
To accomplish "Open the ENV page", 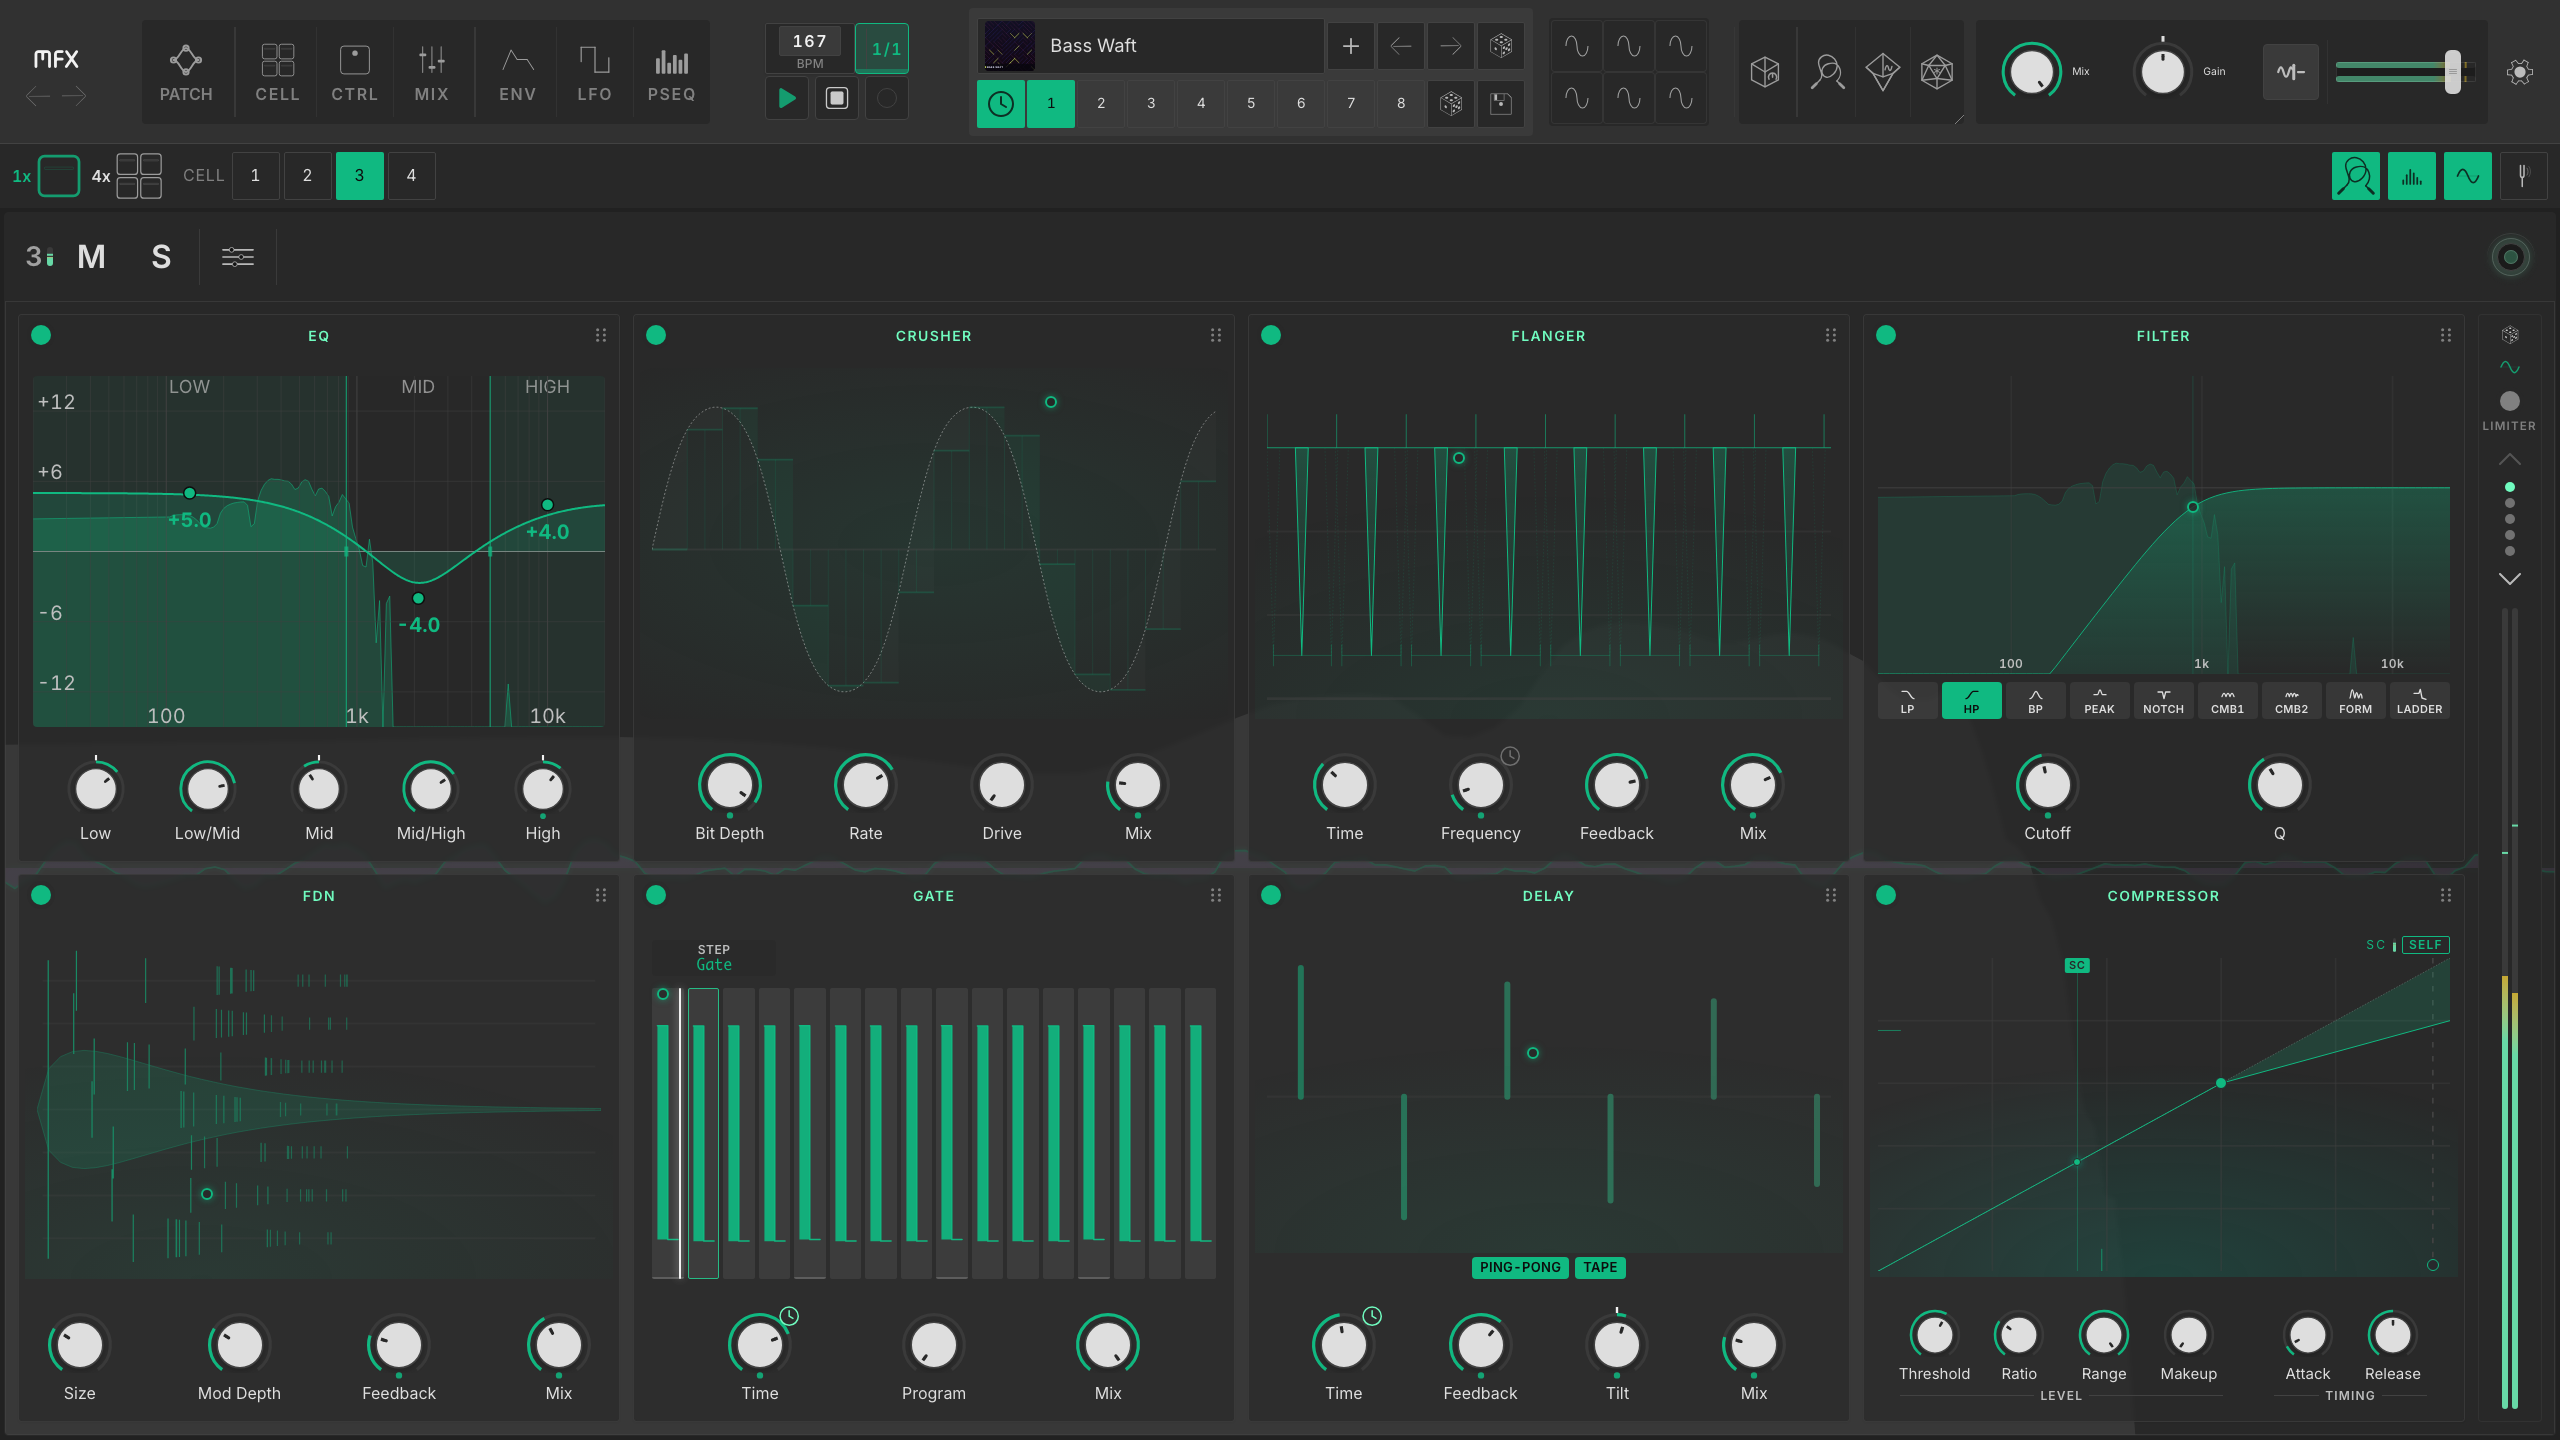I will tap(517, 72).
